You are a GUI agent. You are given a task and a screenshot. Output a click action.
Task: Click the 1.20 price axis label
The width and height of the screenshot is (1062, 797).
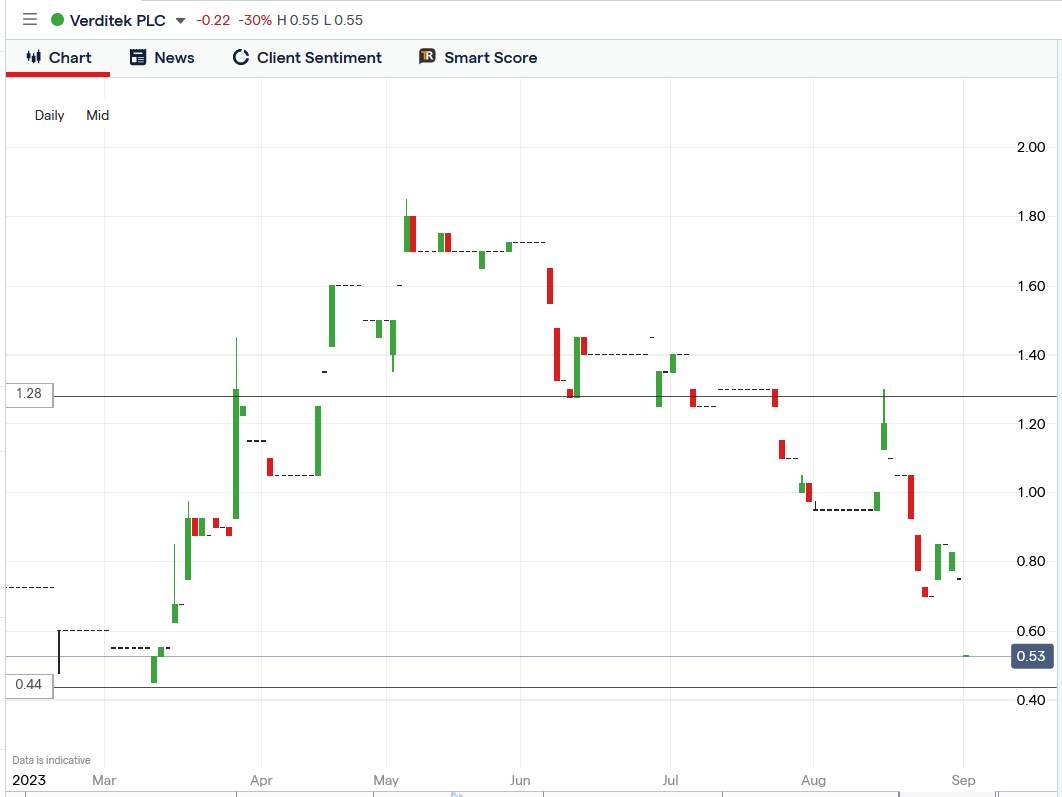pos(1031,424)
